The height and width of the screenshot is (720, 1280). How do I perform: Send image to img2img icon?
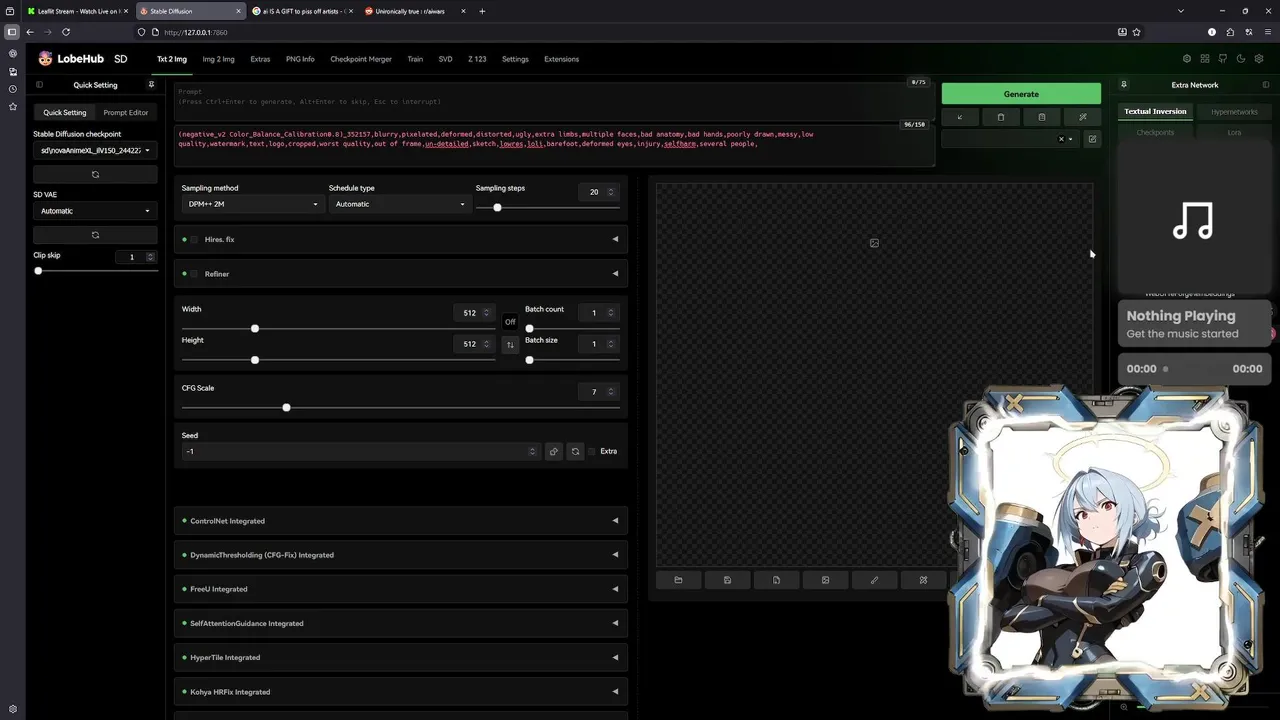tap(825, 580)
